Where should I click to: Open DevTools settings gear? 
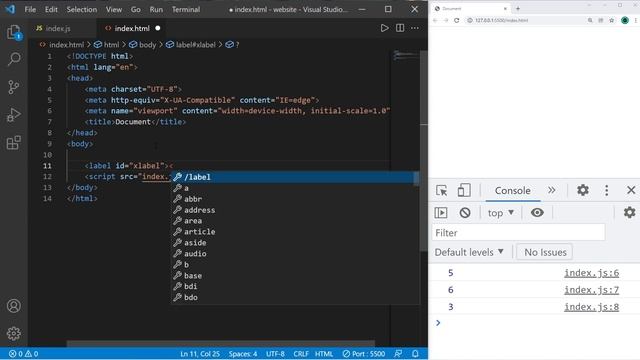[583, 190]
